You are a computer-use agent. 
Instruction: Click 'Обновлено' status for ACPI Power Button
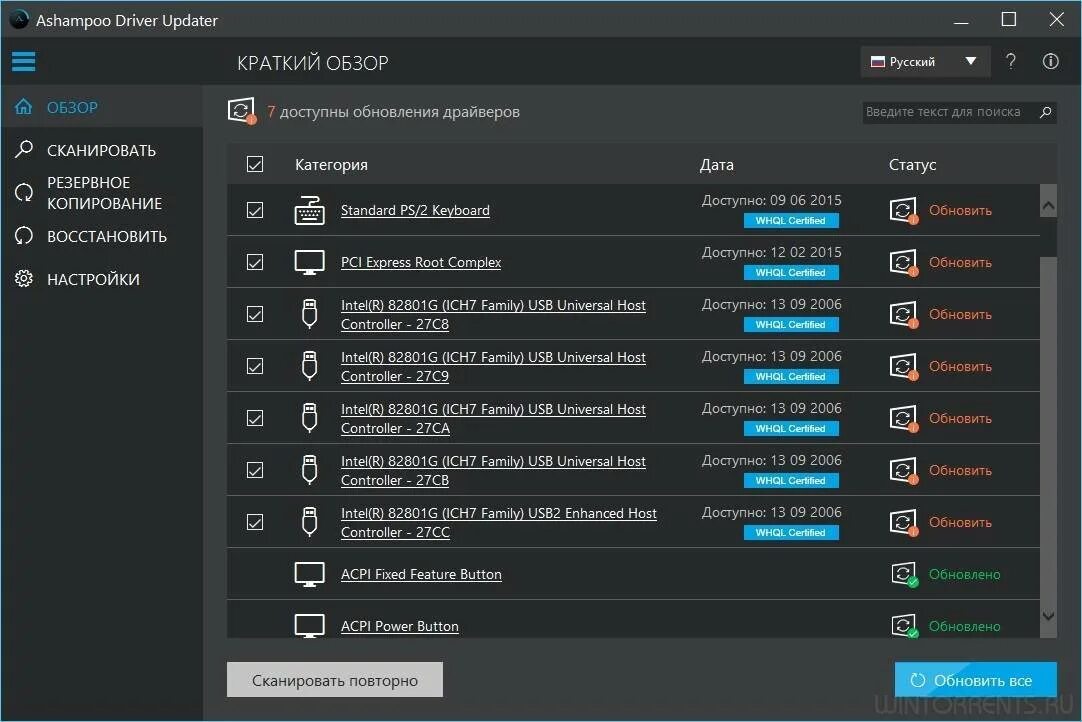(x=964, y=626)
